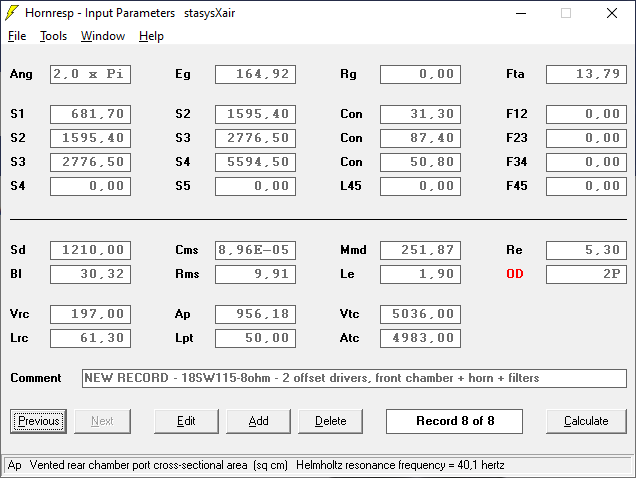This screenshot has height=478, width=636.
Task: Select the F23 value field
Action: pos(586,138)
